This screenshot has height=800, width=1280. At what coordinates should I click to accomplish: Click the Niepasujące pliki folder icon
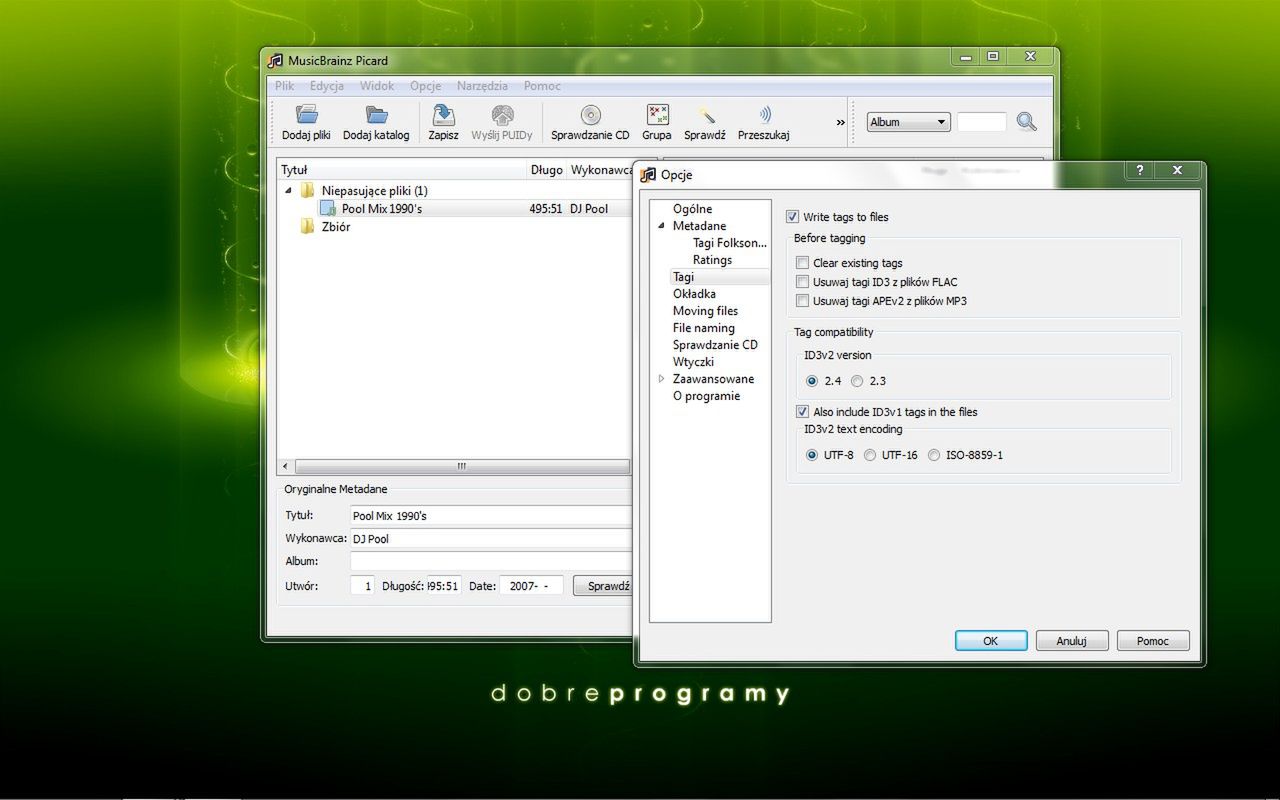click(307, 190)
